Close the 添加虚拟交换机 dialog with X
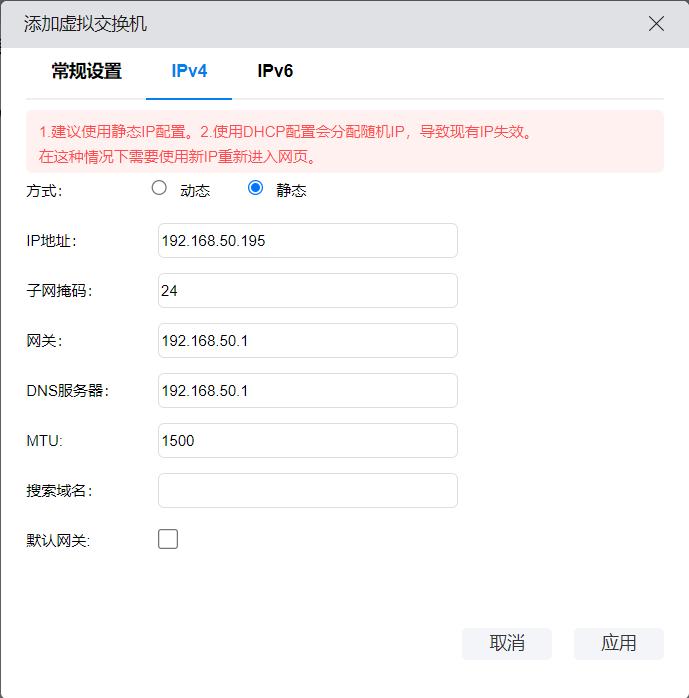This screenshot has width=689, height=698. [x=656, y=23]
